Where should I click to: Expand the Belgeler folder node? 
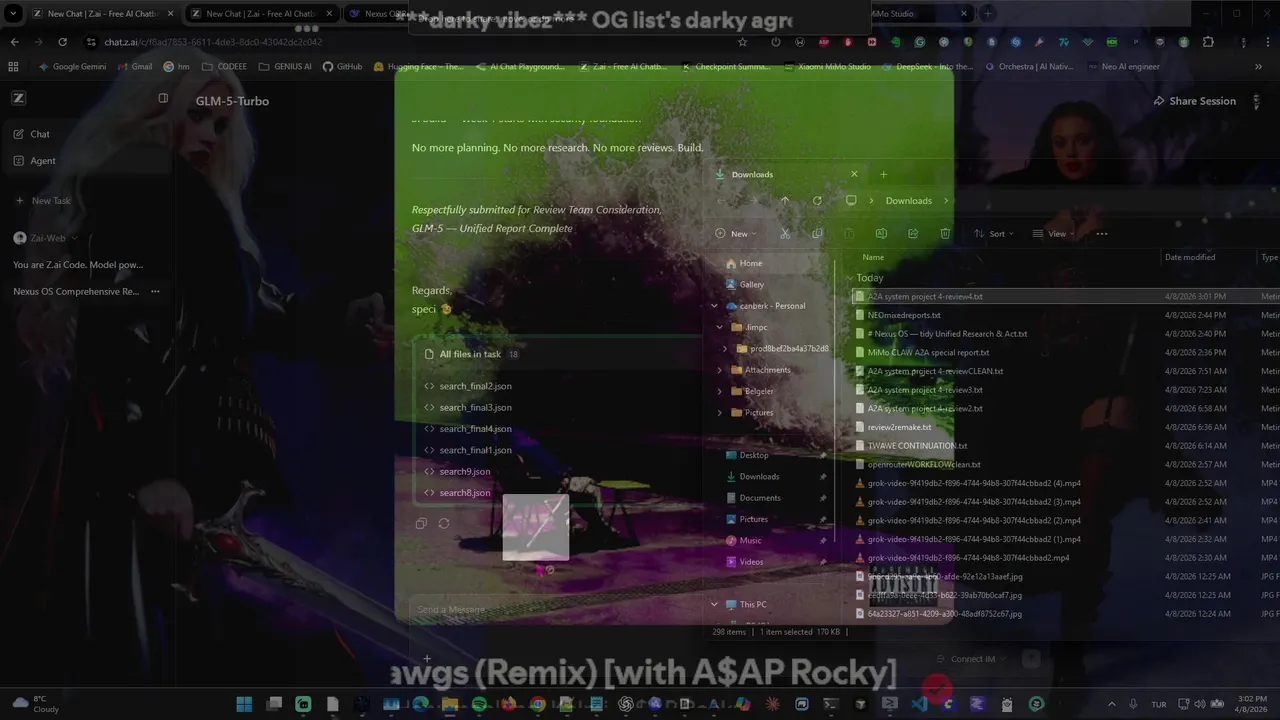pos(720,391)
